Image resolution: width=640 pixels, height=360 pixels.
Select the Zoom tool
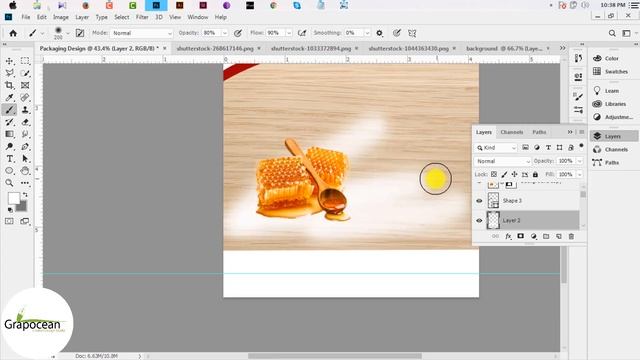(x=9, y=183)
